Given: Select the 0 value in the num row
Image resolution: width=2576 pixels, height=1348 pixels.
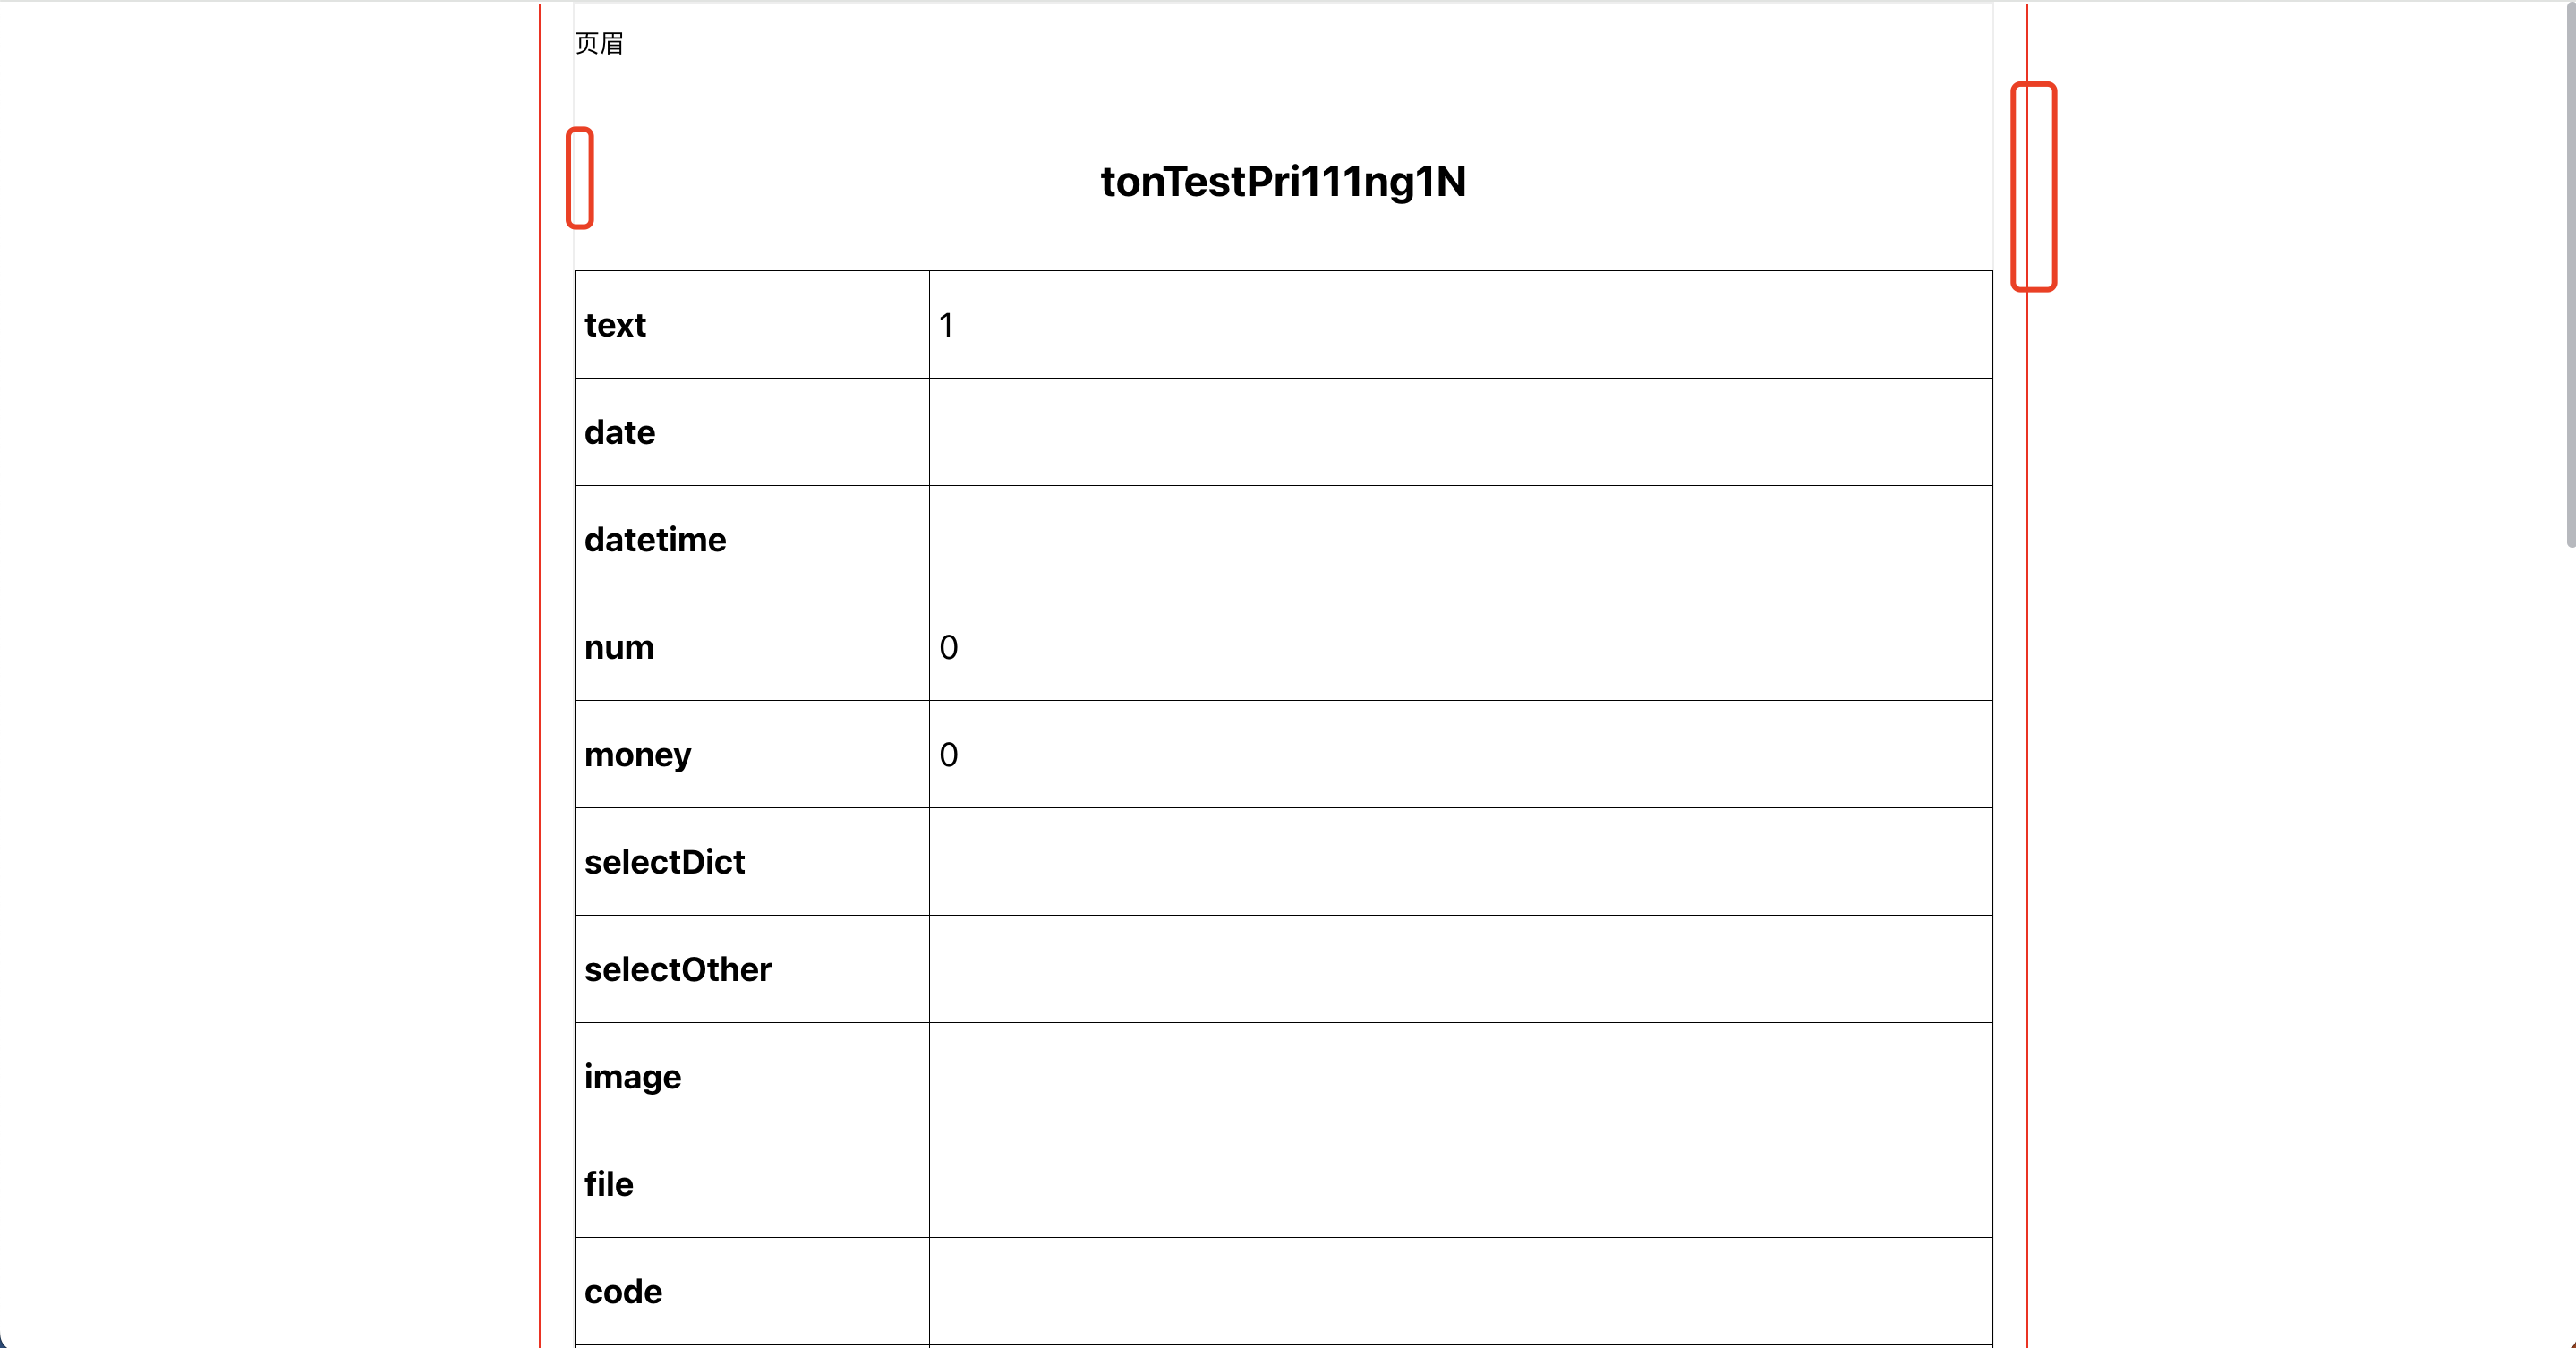Looking at the screenshot, I should click(948, 647).
